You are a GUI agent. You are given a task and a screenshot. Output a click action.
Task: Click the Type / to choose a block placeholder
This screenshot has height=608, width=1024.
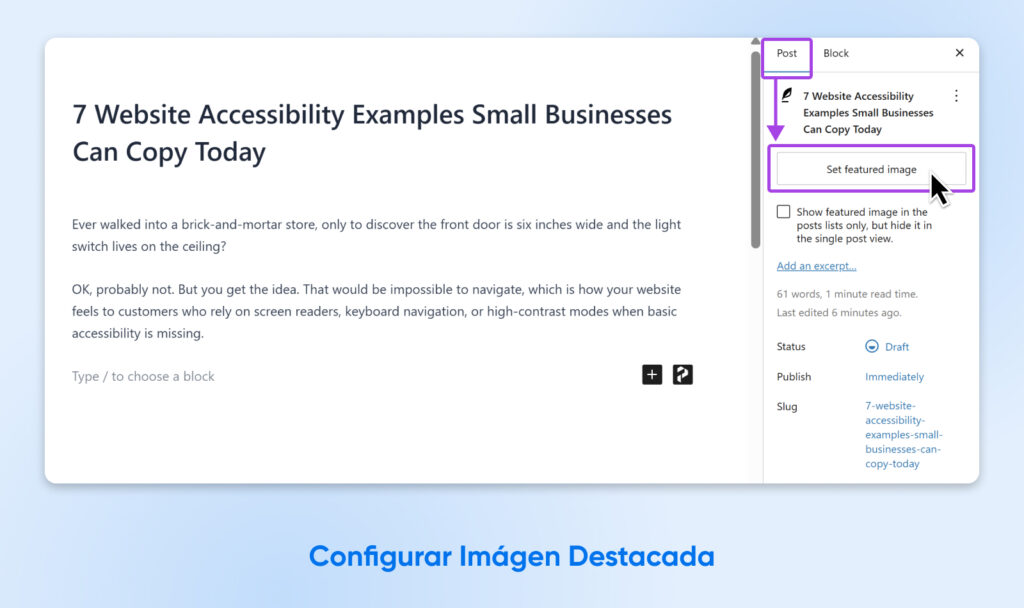coord(143,376)
